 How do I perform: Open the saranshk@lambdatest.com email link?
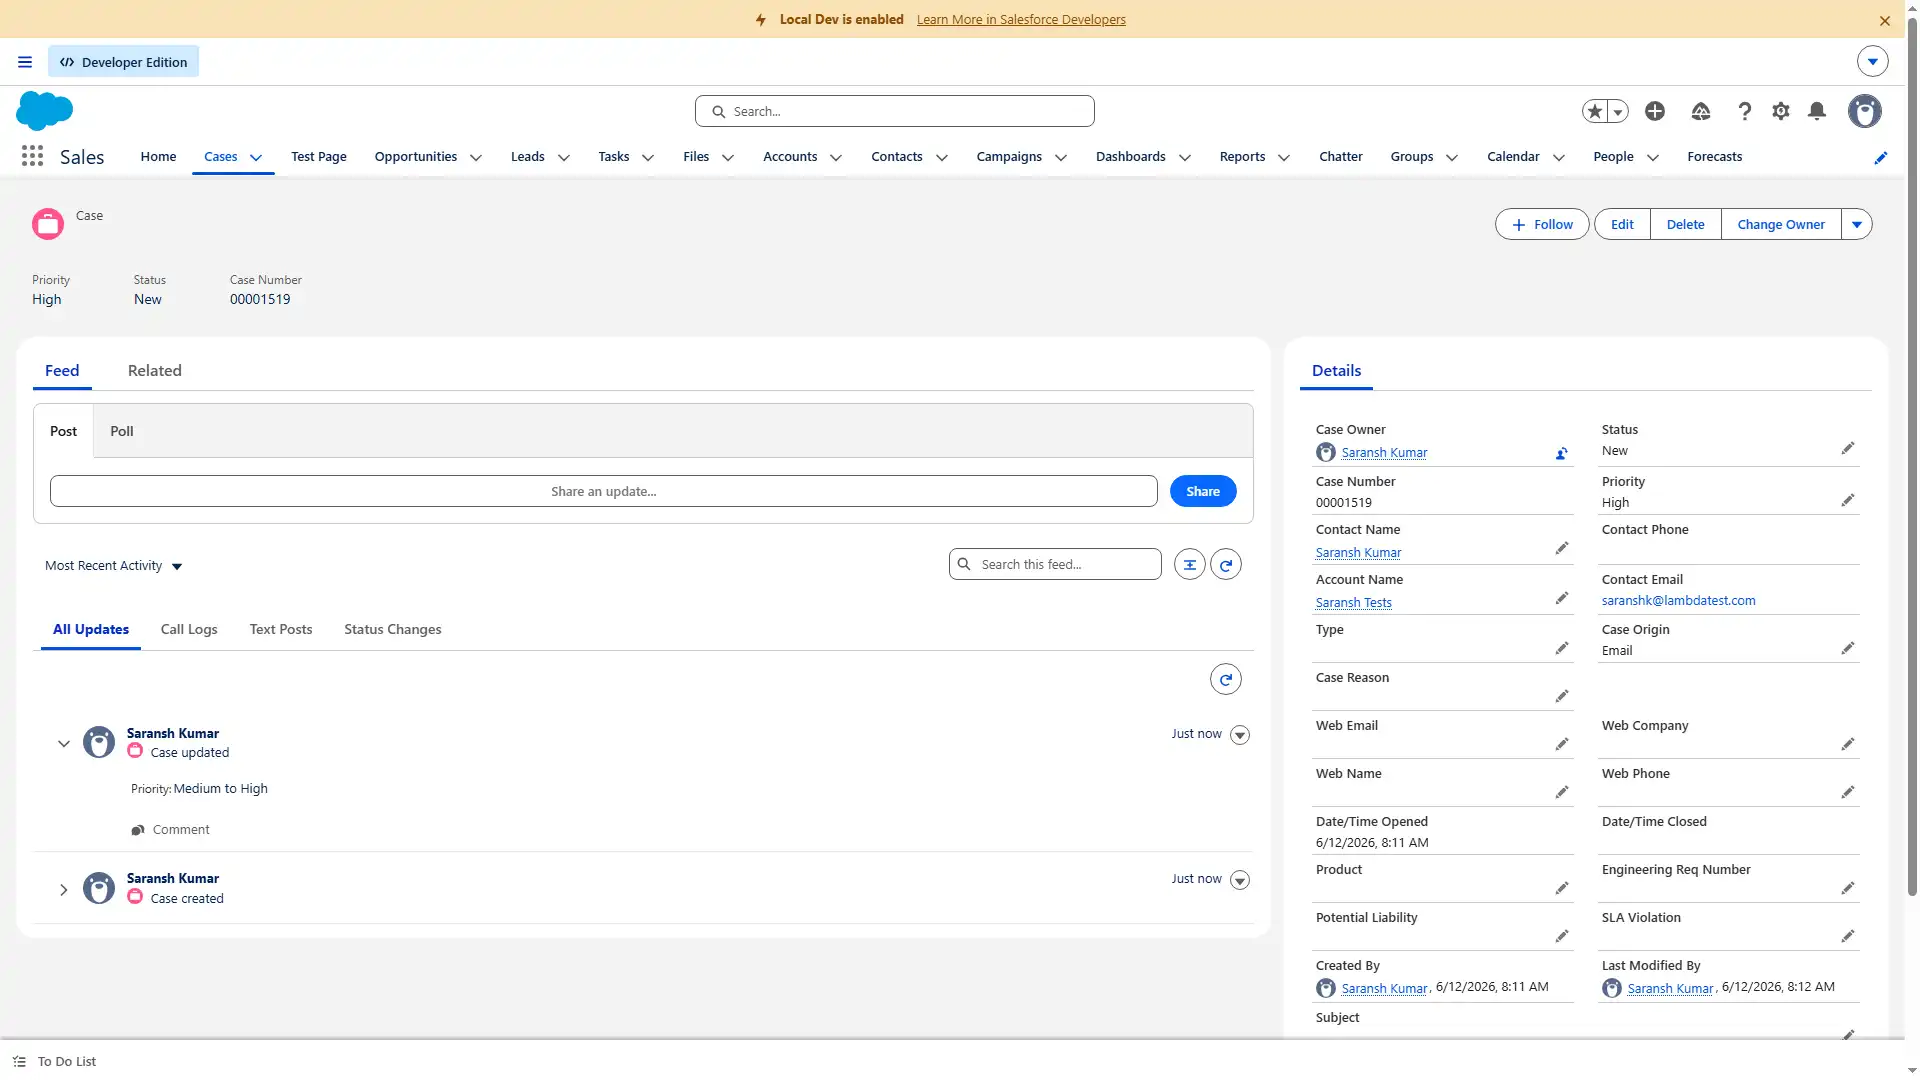pyautogui.click(x=1679, y=600)
